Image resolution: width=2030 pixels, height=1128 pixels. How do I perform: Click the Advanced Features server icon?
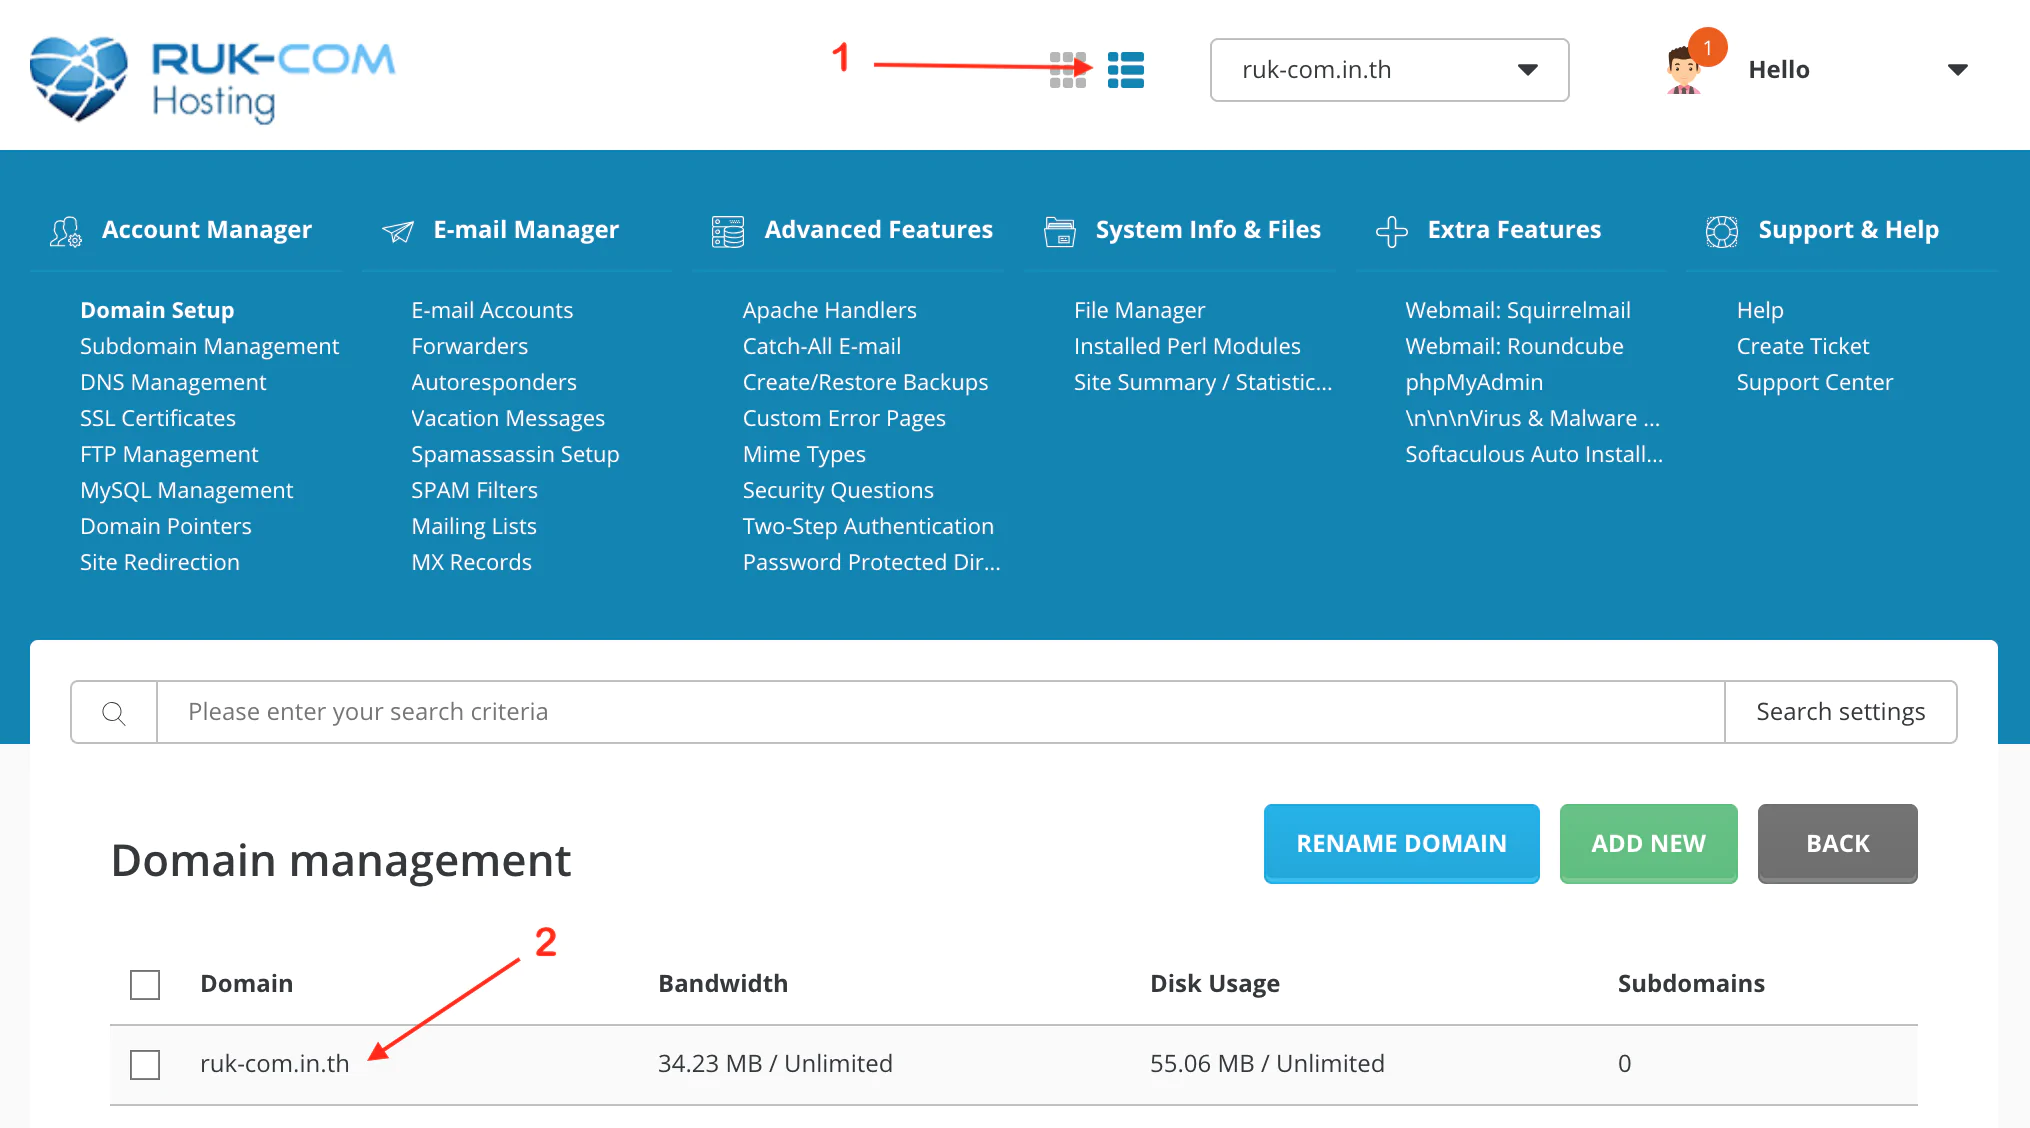pos(728,231)
